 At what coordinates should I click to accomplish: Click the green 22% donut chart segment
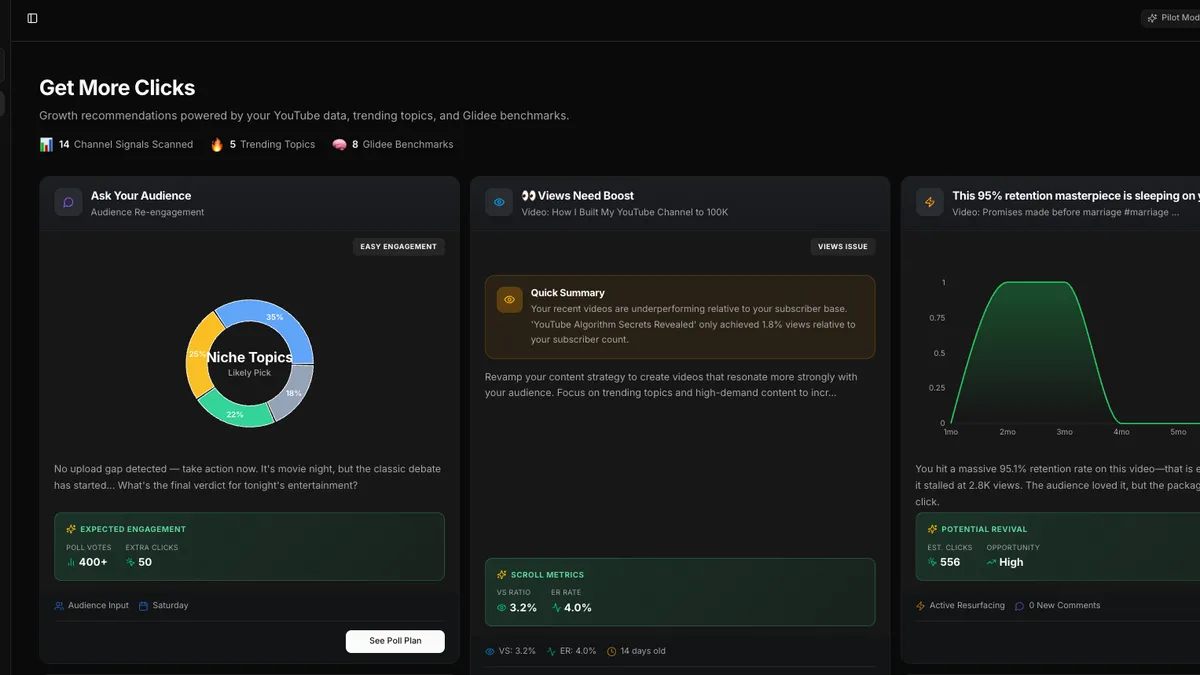click(236, 409)
